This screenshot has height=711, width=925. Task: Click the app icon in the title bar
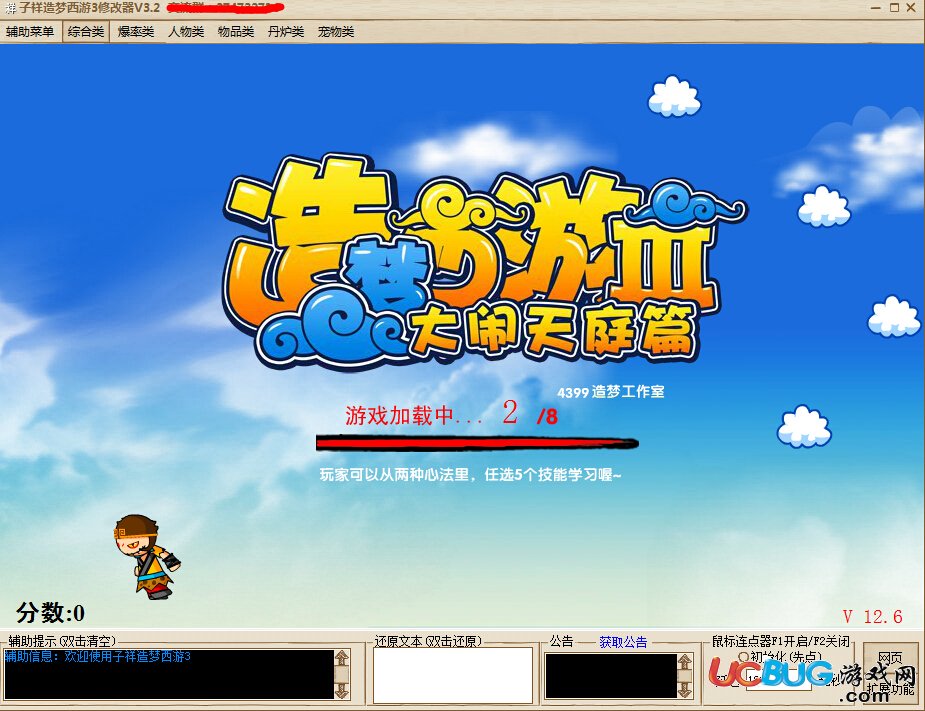(x=9, y=8)
